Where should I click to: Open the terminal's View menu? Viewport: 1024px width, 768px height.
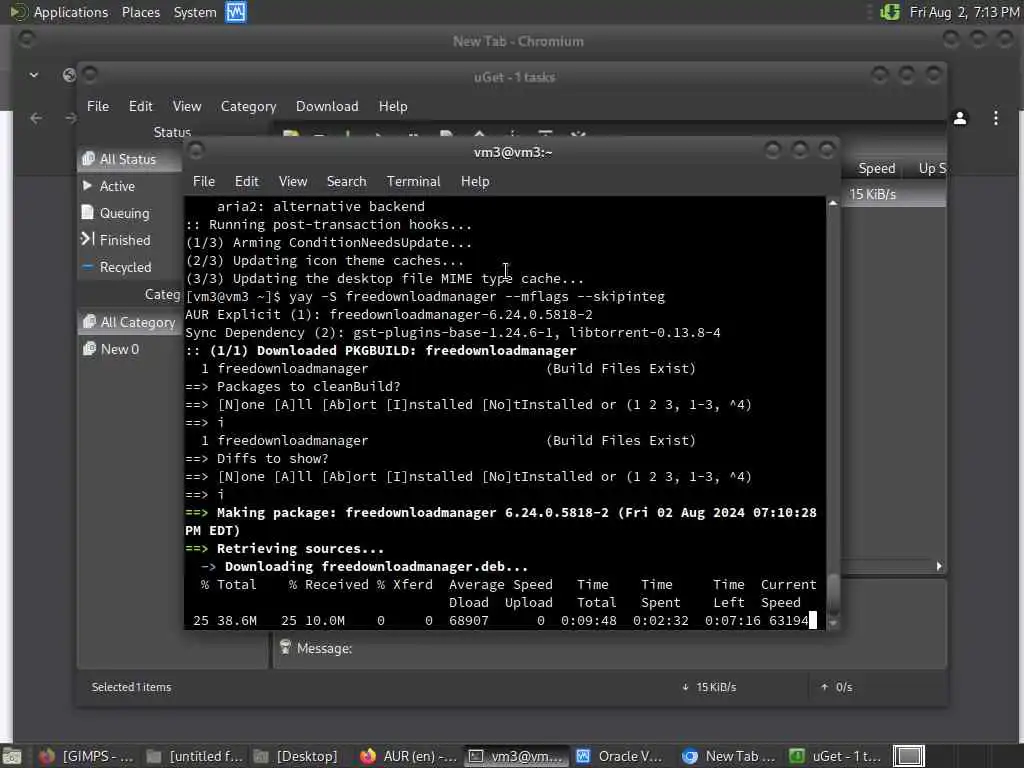pyautogui.click(x=293, y=182)
